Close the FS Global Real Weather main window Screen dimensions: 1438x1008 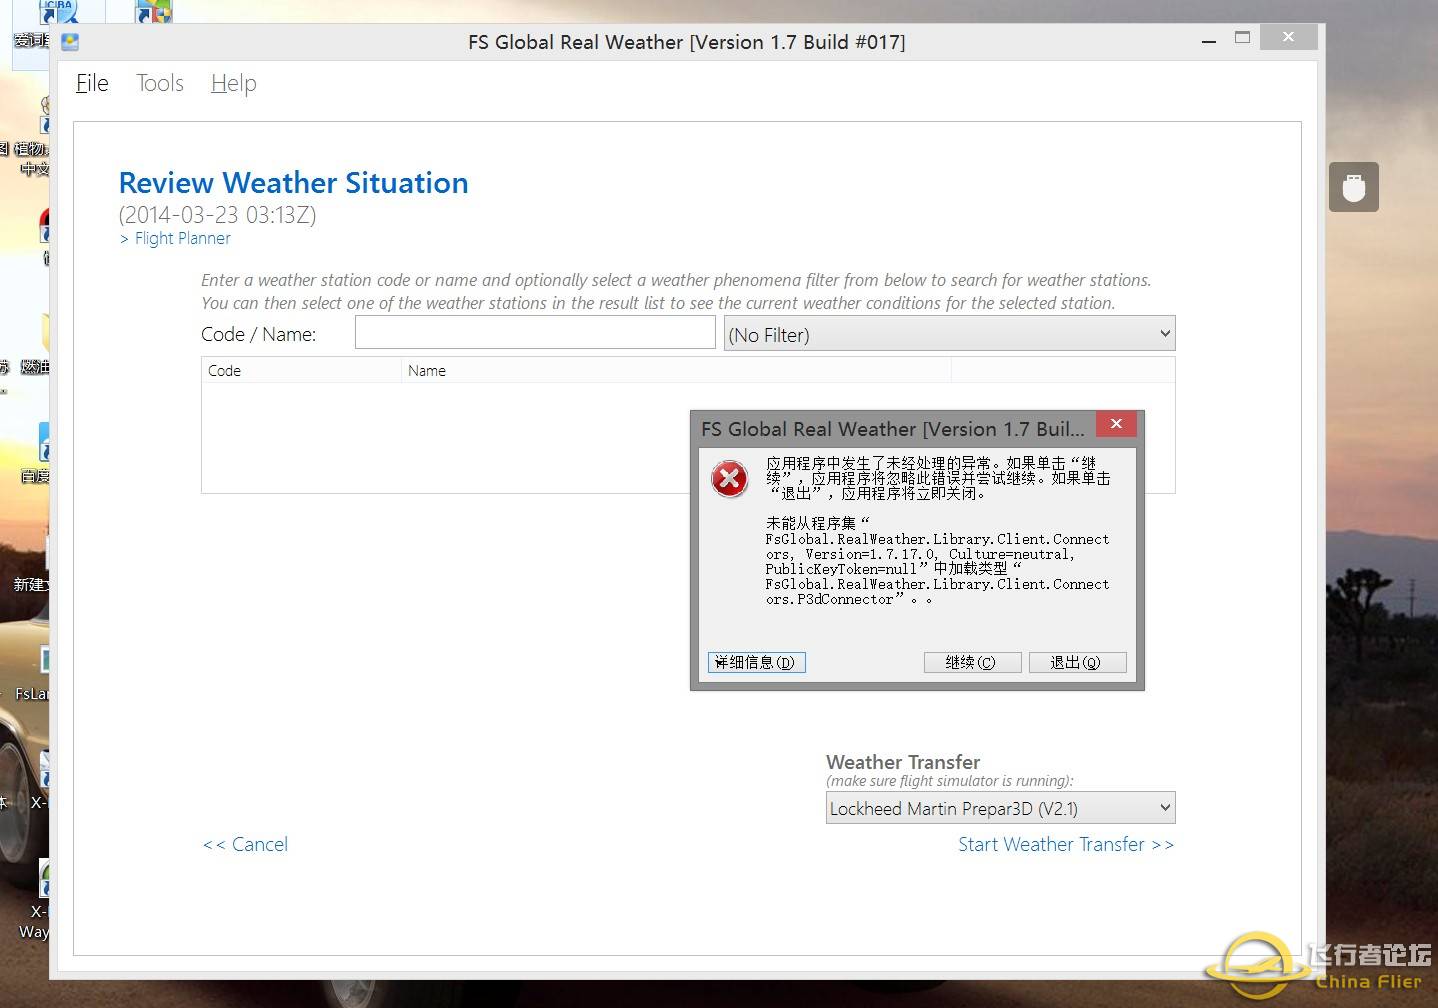(1288, 37)
